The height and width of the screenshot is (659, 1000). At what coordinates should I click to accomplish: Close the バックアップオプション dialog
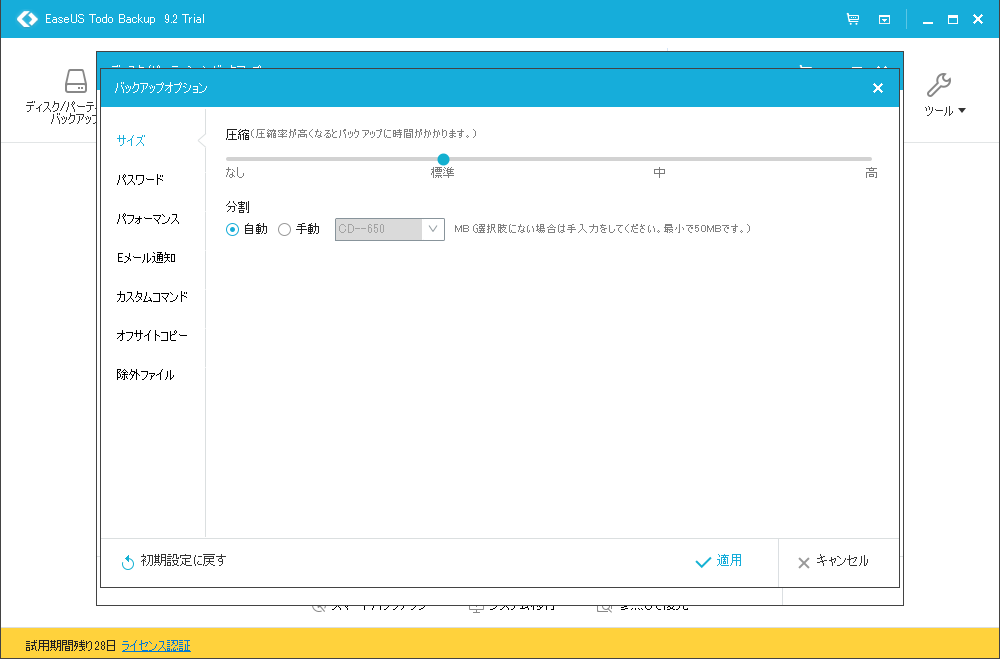click(x=877, y=87)
